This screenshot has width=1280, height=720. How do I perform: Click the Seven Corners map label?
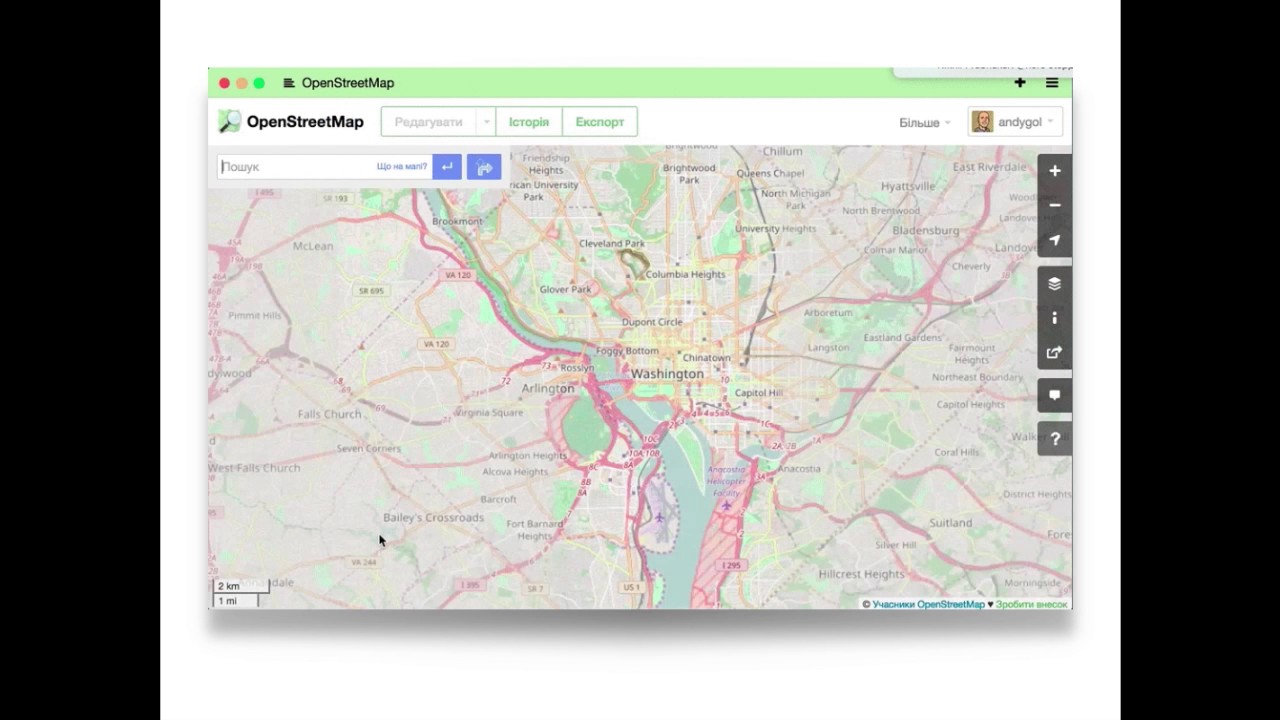tap(369, 449)
